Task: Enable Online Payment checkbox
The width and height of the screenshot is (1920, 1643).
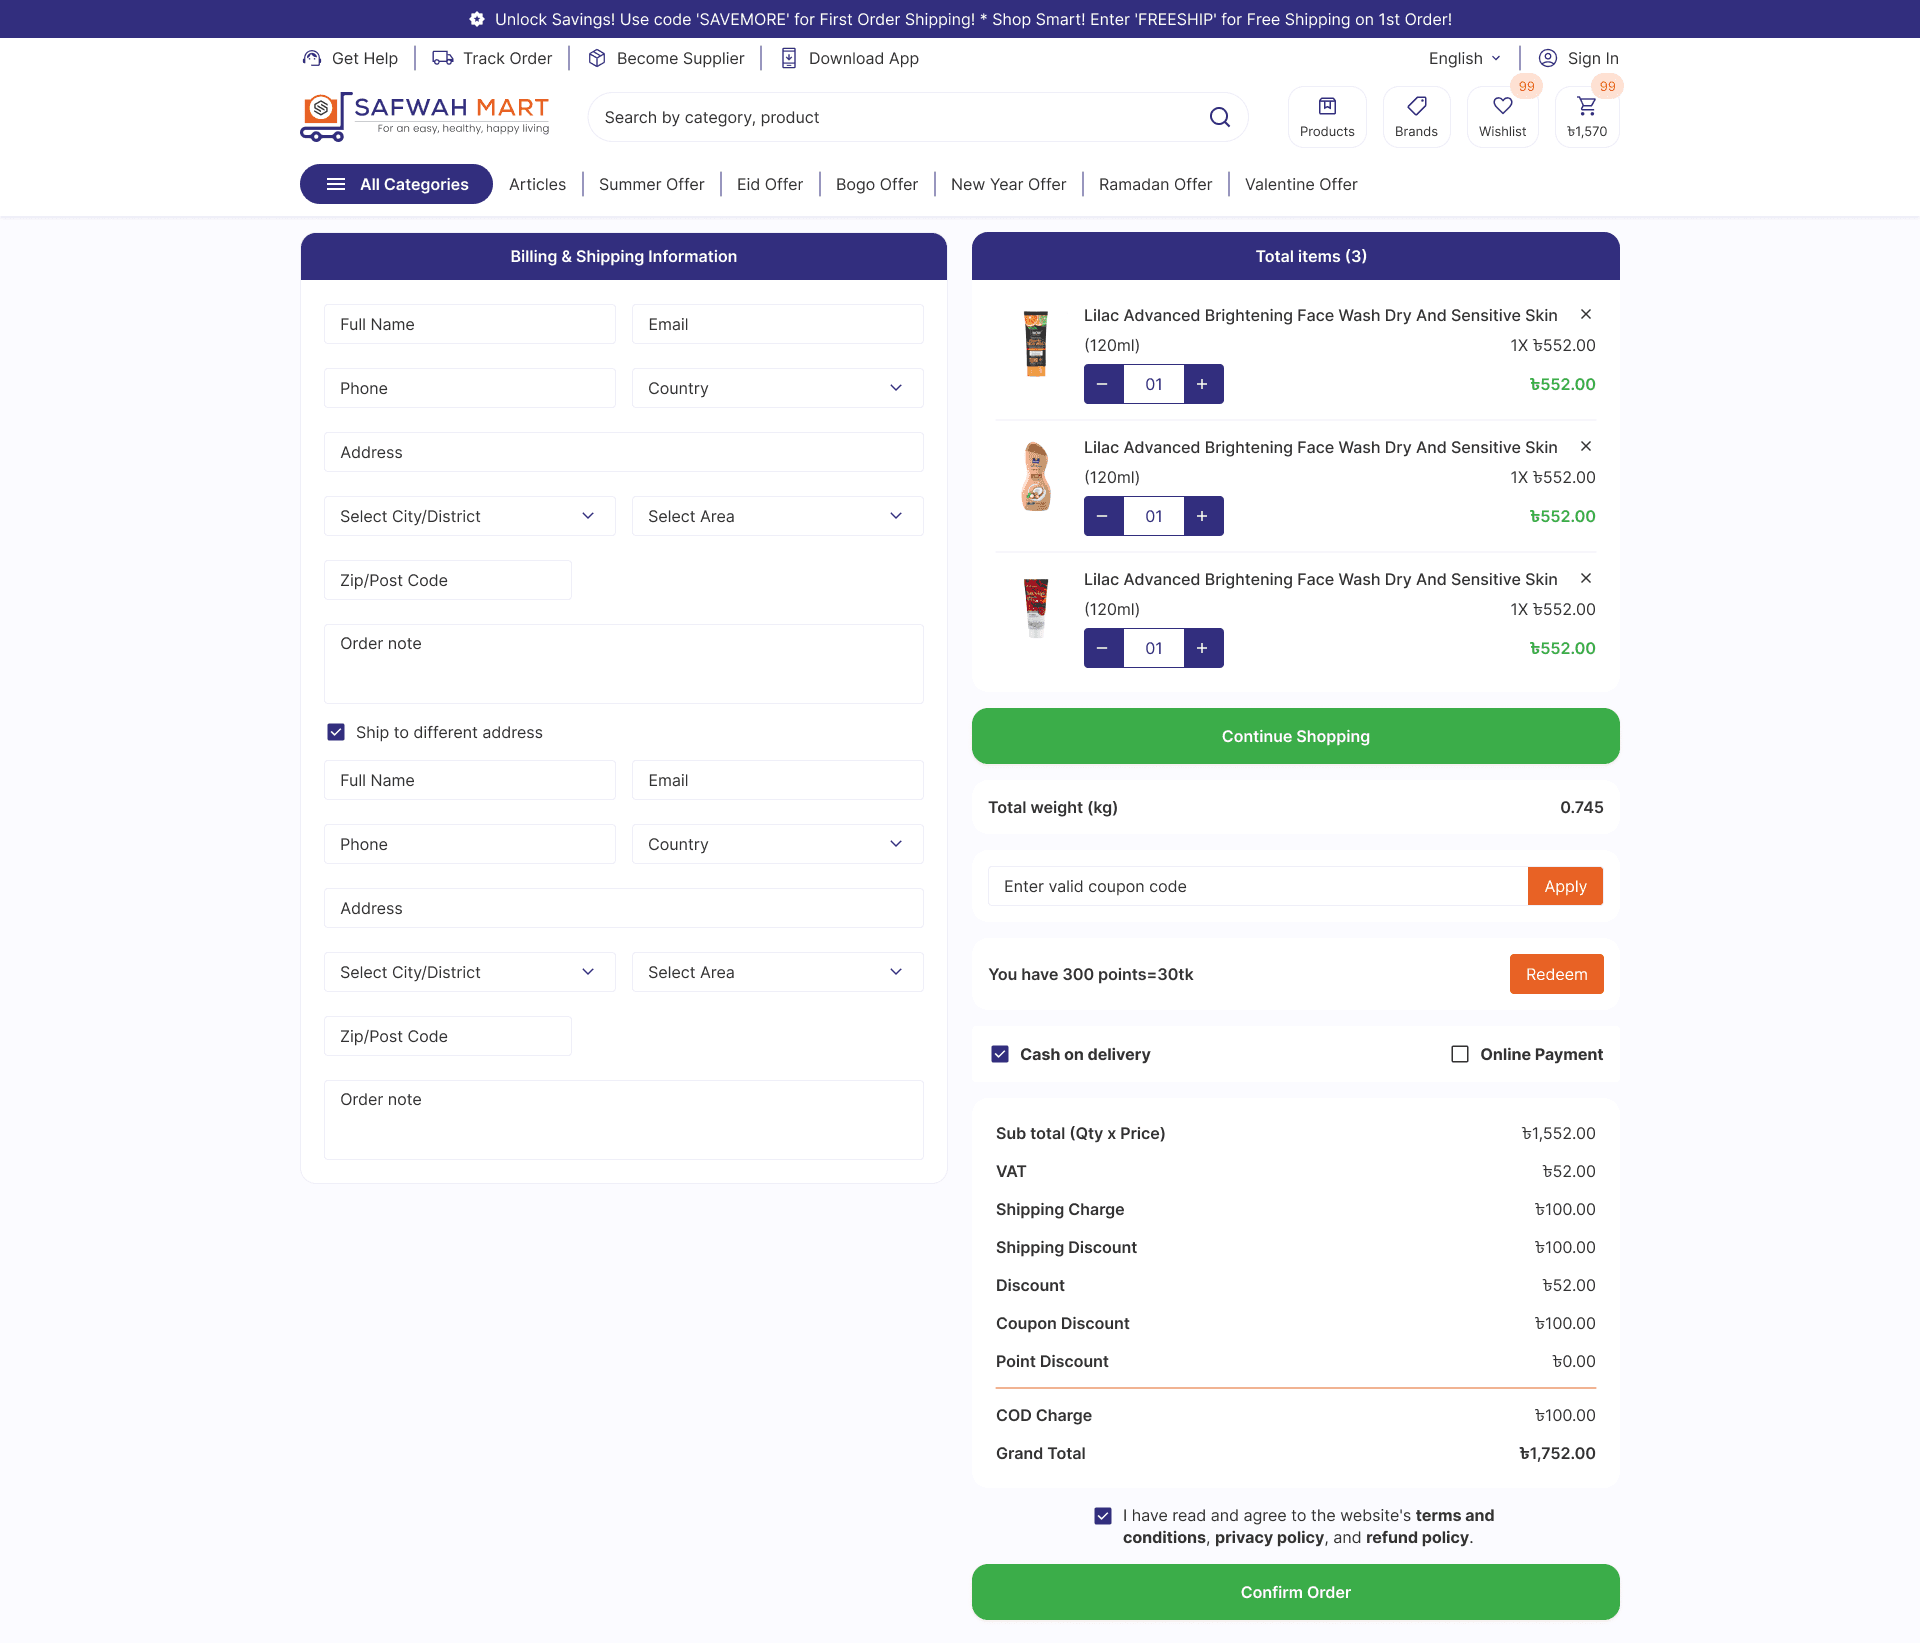Action: [1460, 1054]
